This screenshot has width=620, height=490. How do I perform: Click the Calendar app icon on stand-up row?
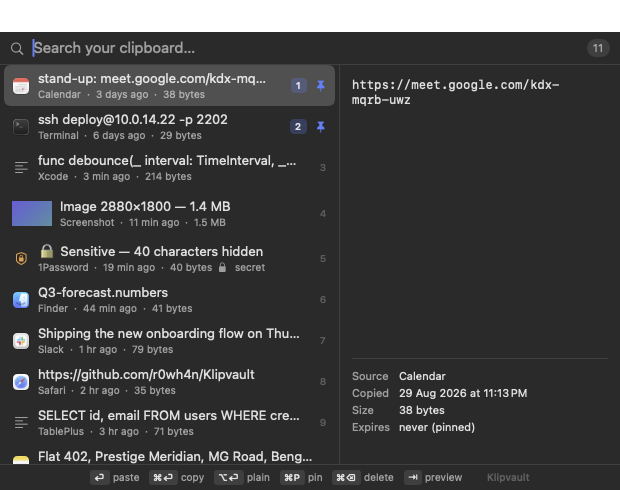[x=21, y=86]
